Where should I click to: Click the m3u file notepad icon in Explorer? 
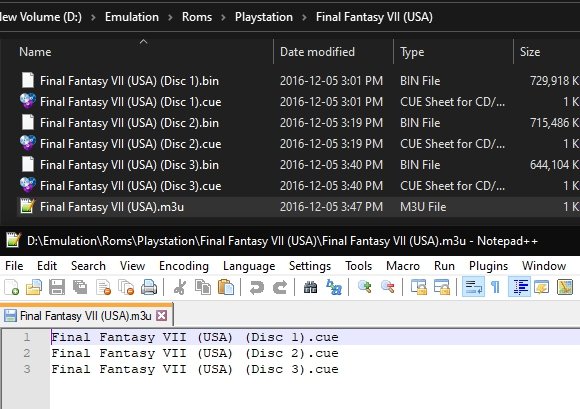(28, 206)
